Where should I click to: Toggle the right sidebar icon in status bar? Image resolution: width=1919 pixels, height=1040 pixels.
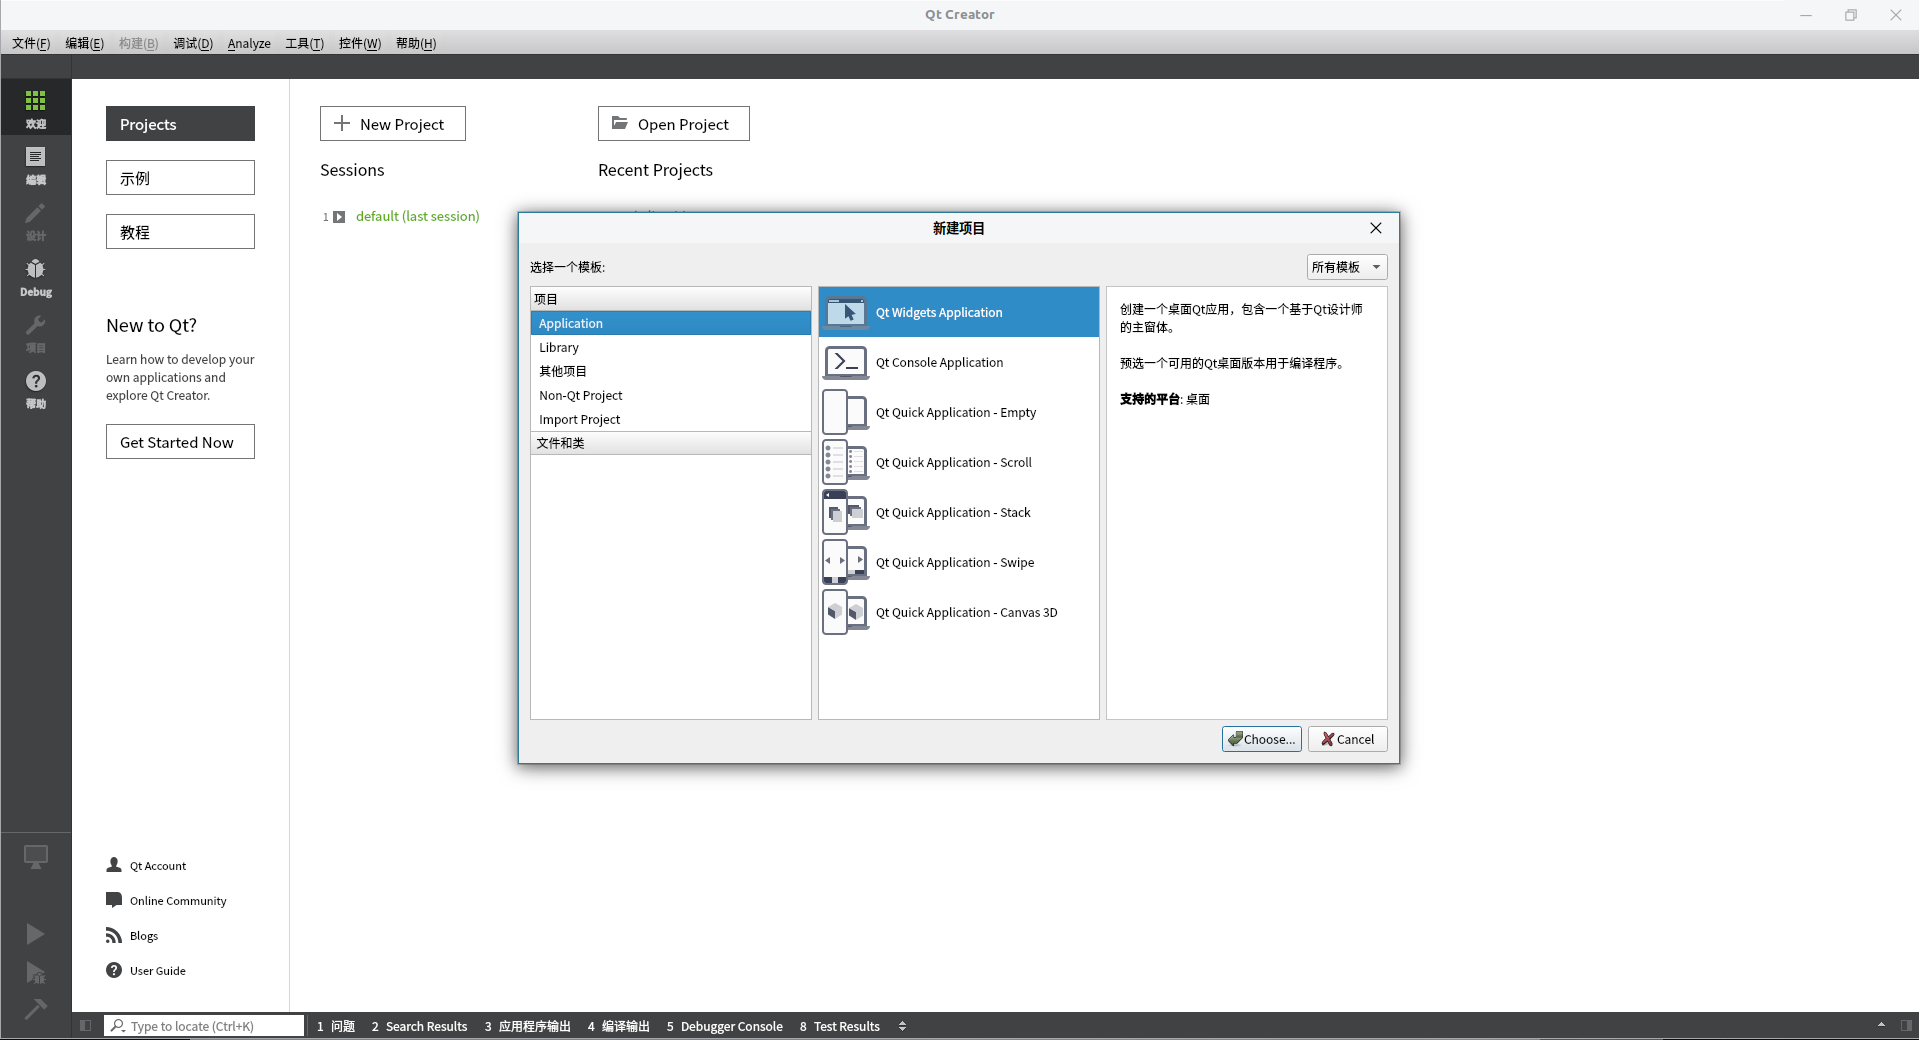point(1906,1026)
